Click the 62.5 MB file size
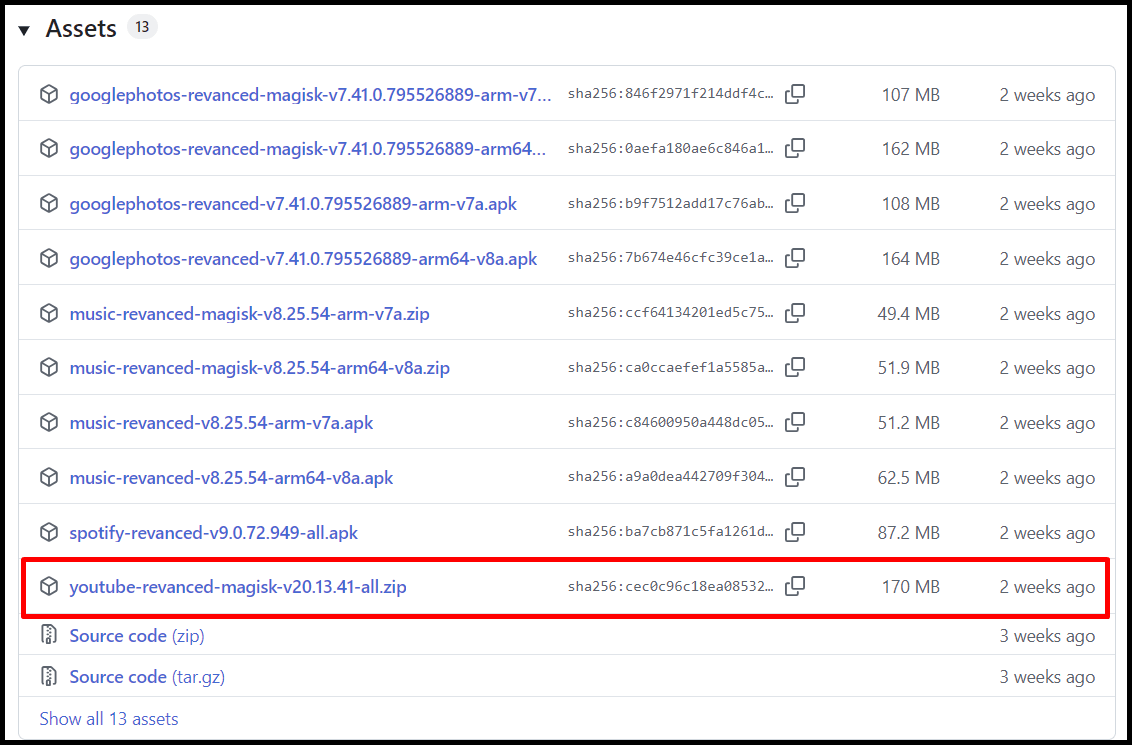 (x=908, y=477)
